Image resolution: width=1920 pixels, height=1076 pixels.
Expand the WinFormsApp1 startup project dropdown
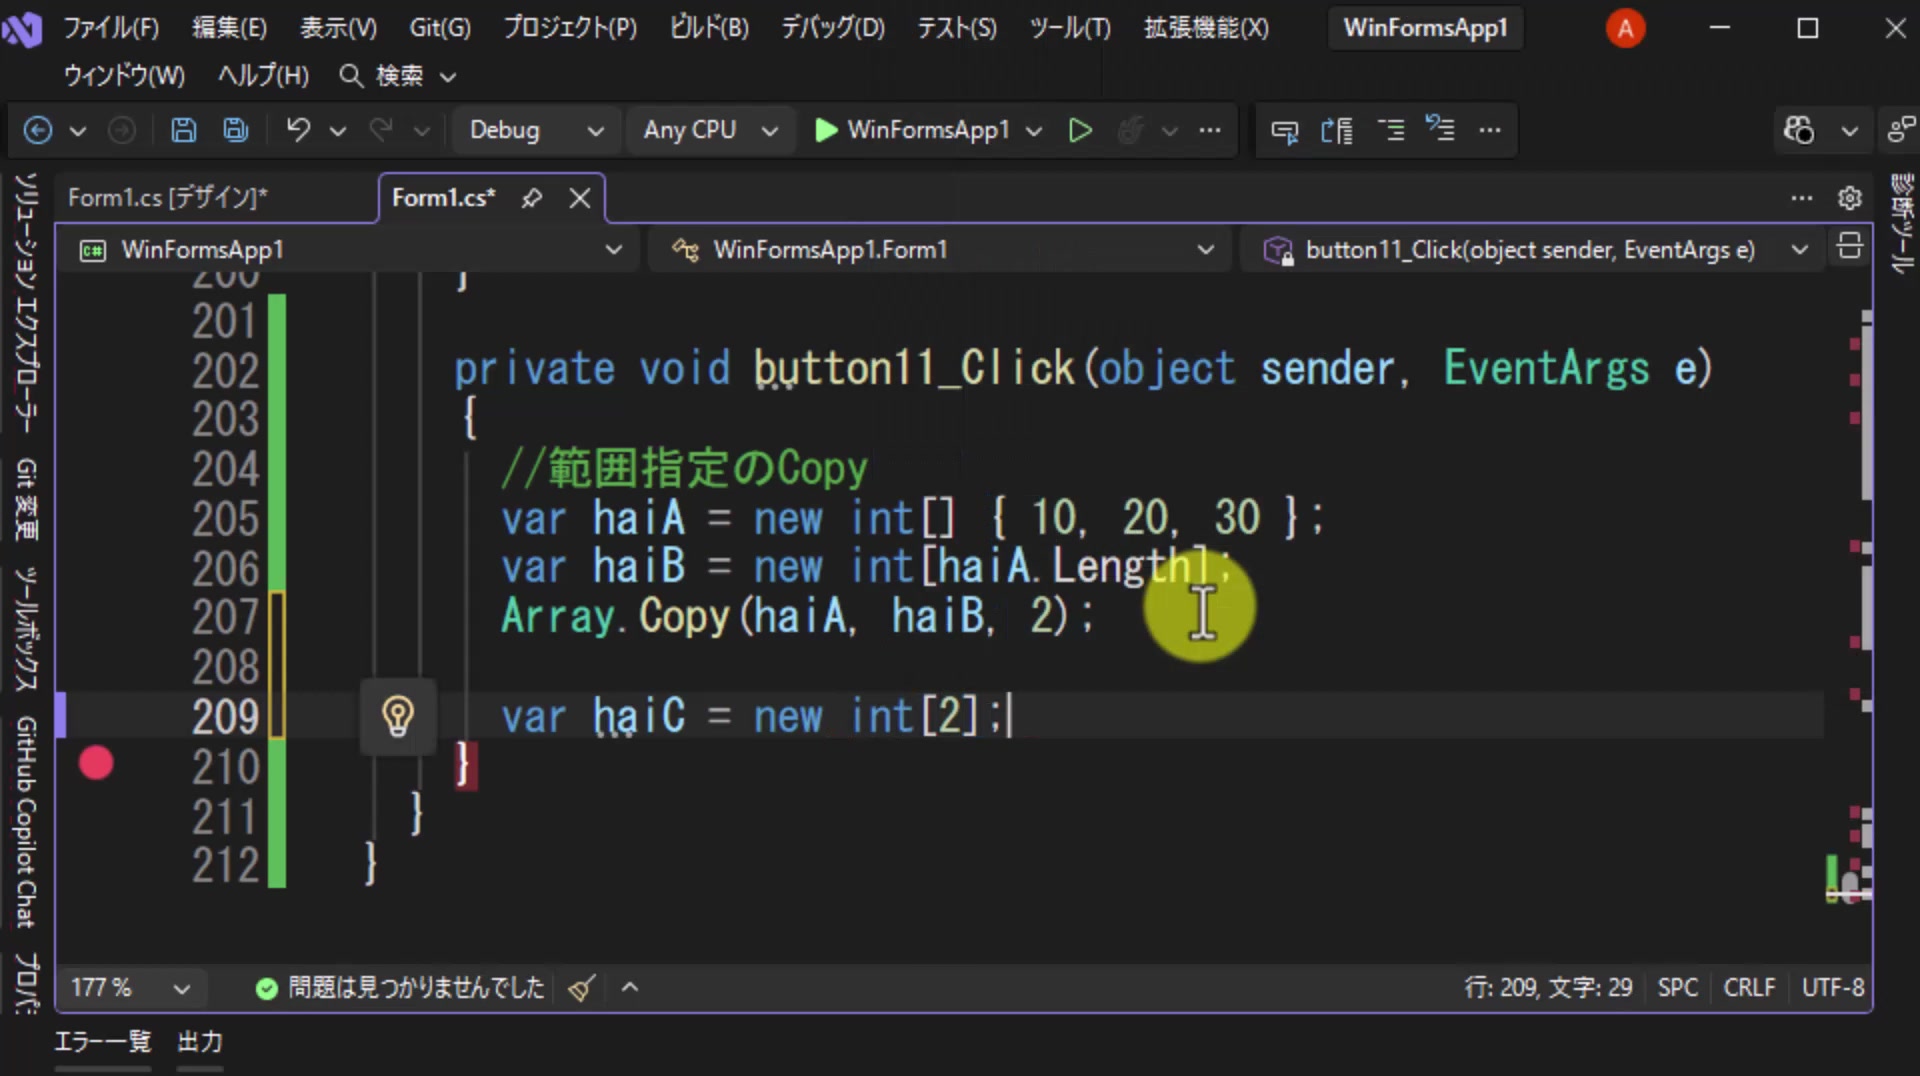1034,131
